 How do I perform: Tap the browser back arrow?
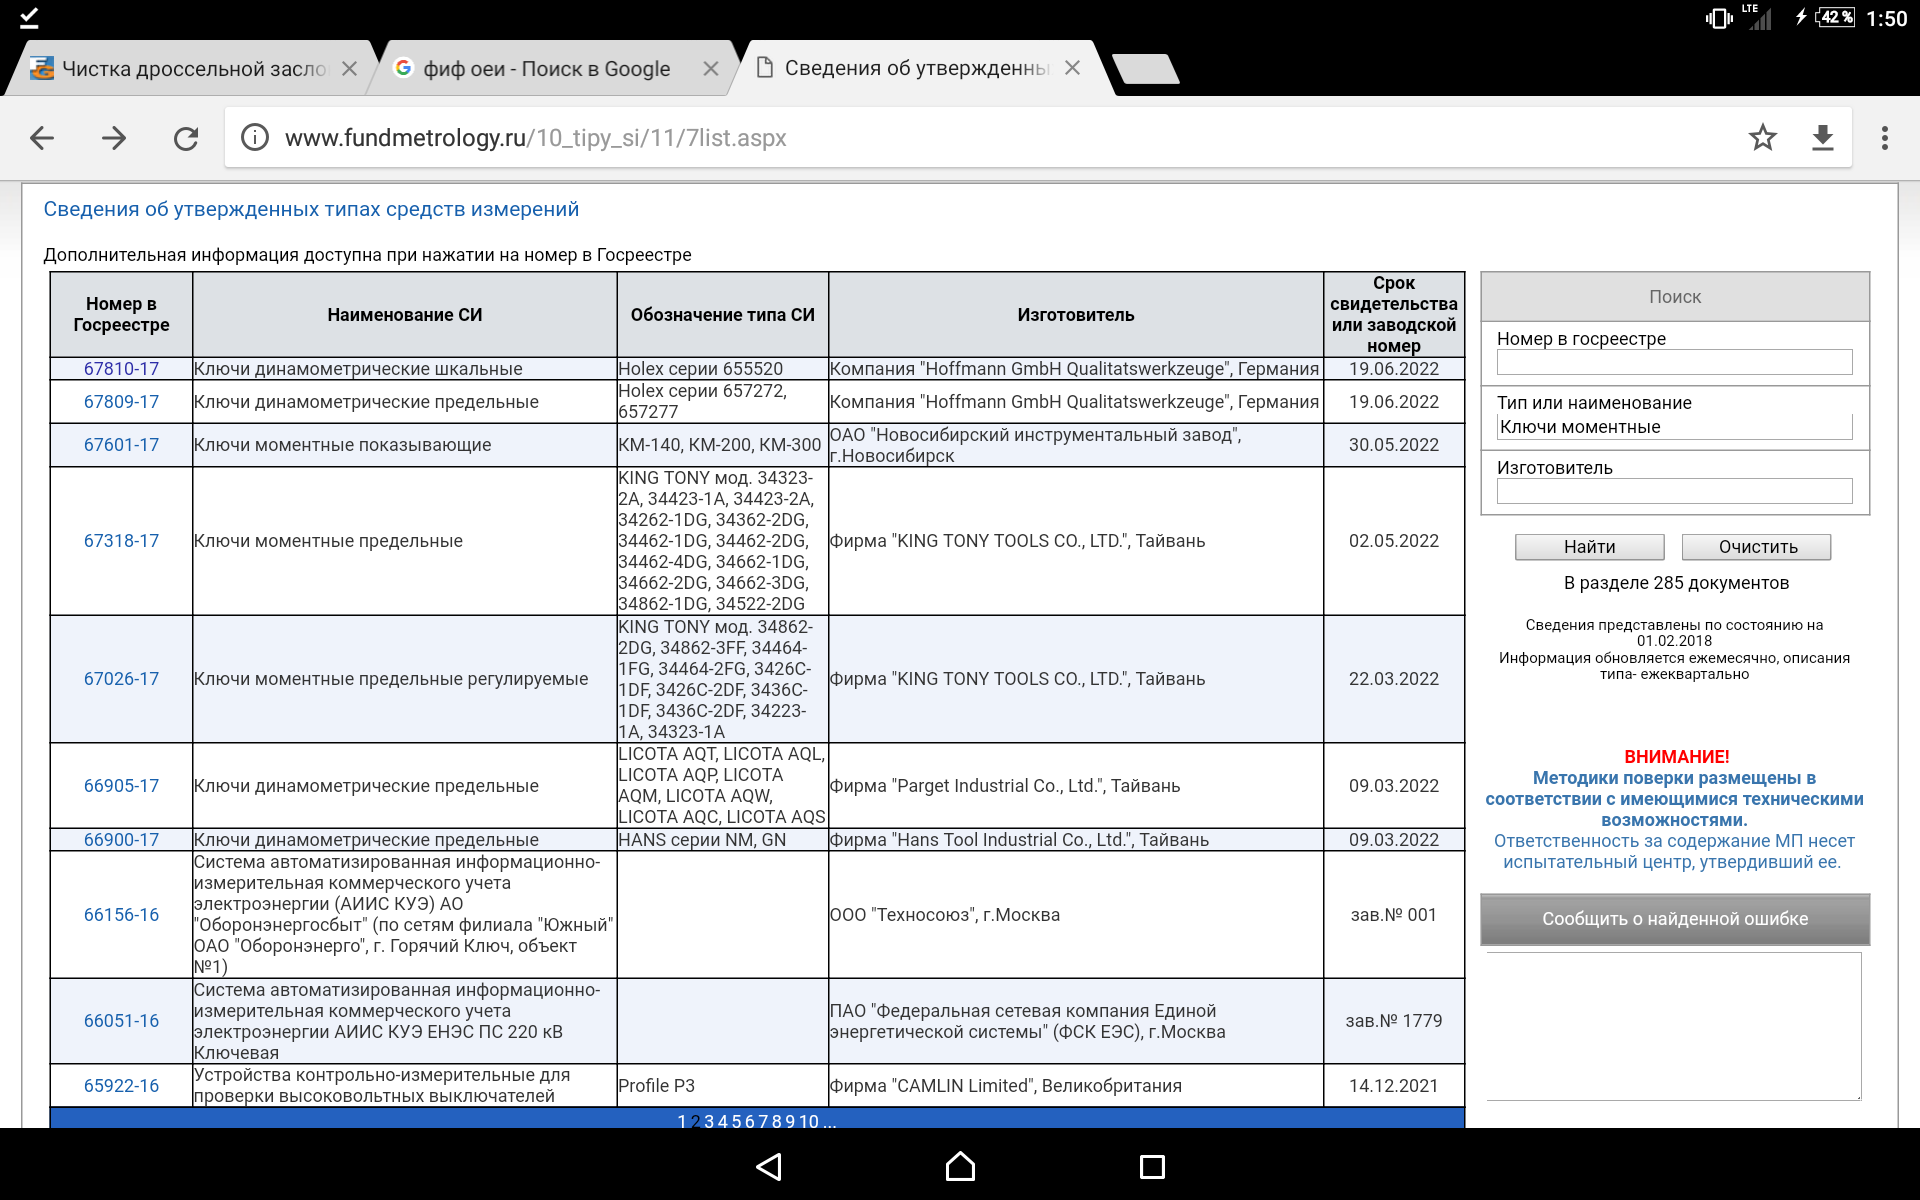point(42,138)
